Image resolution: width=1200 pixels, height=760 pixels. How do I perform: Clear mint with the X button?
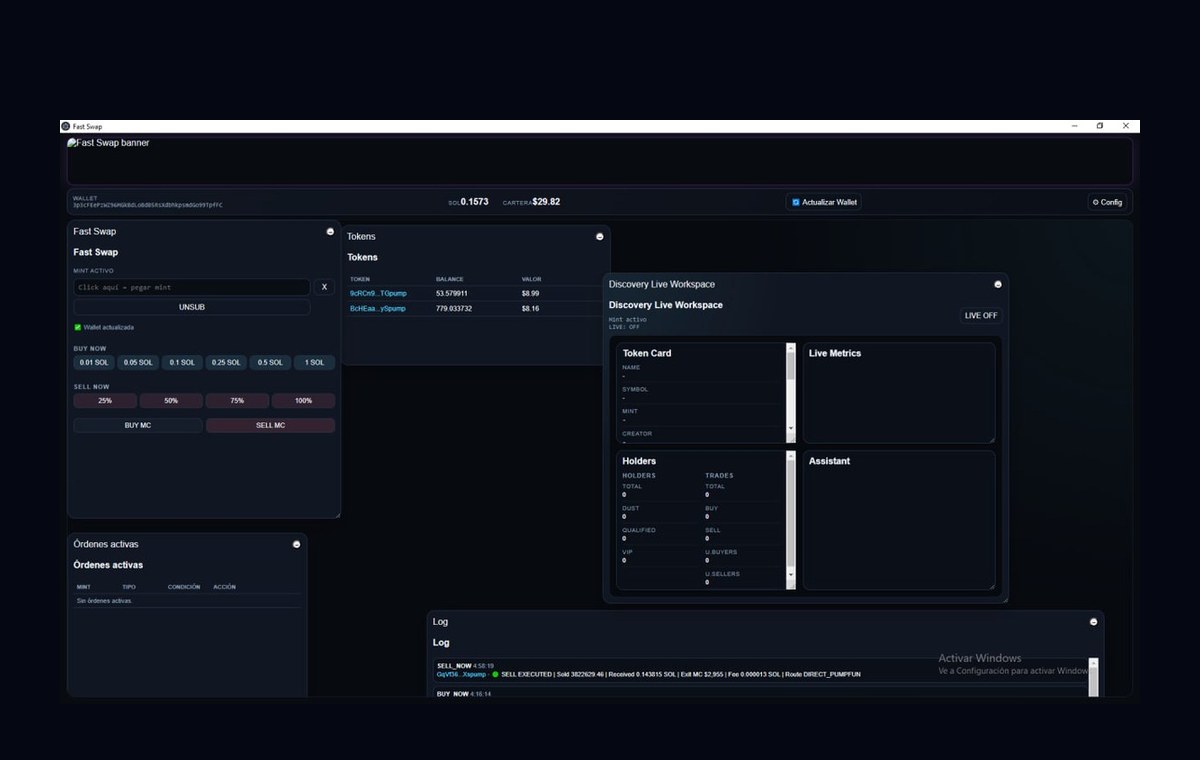[x=324, y=287]
